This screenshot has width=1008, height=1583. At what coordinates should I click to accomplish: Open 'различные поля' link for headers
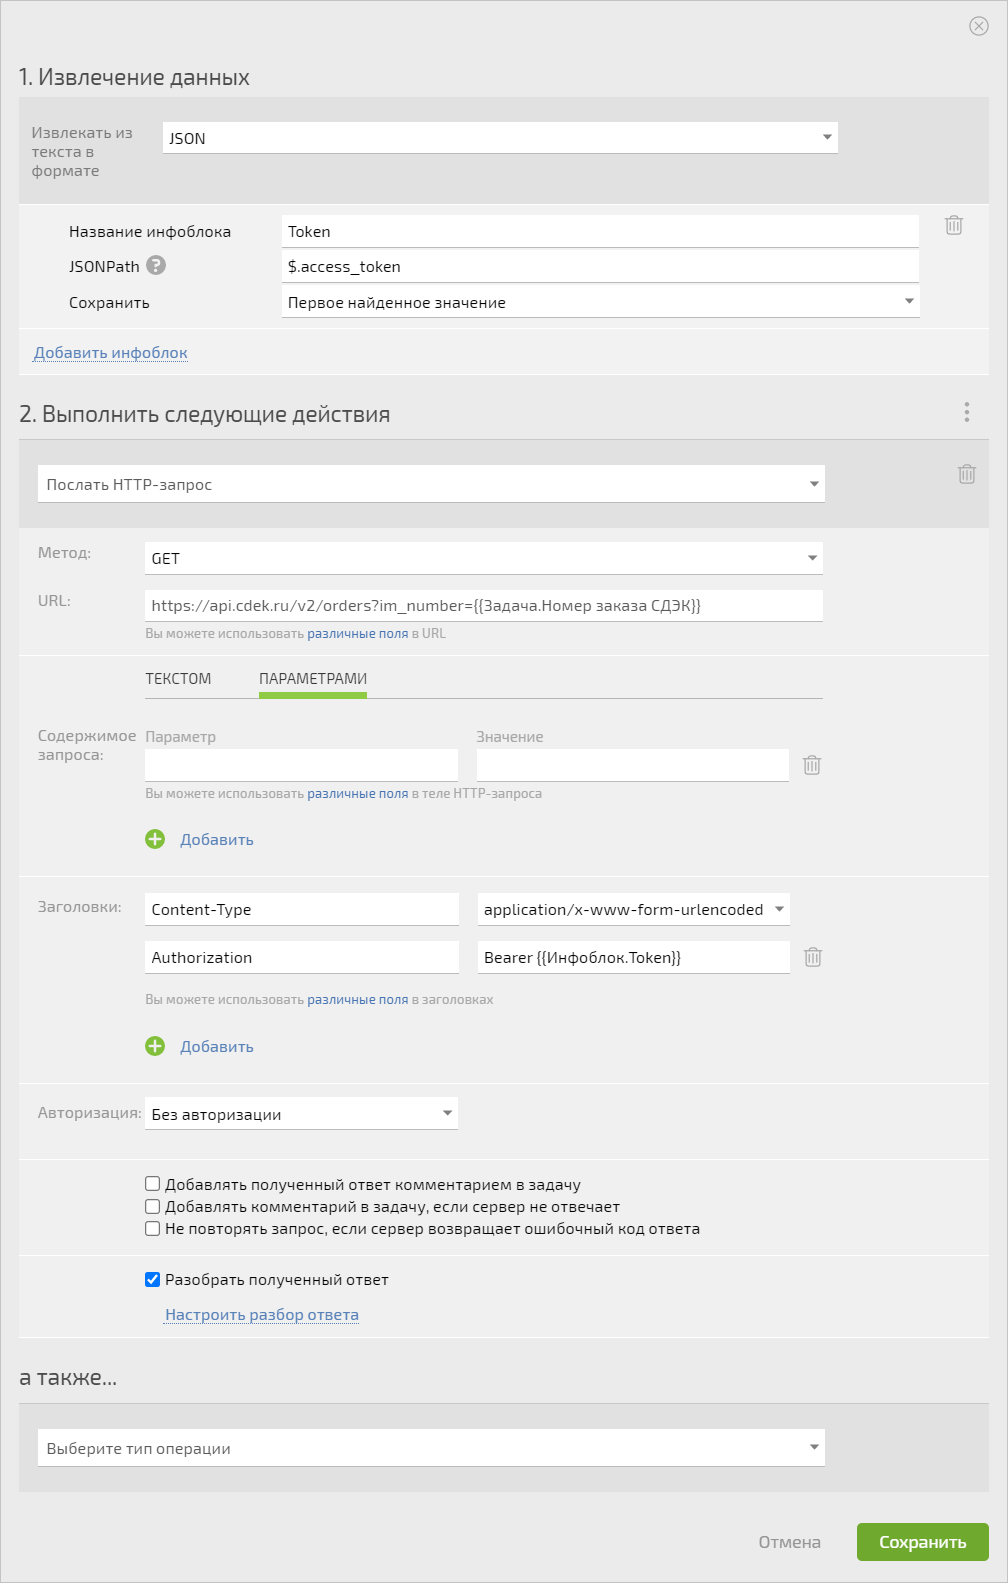(x=358, y=999)
